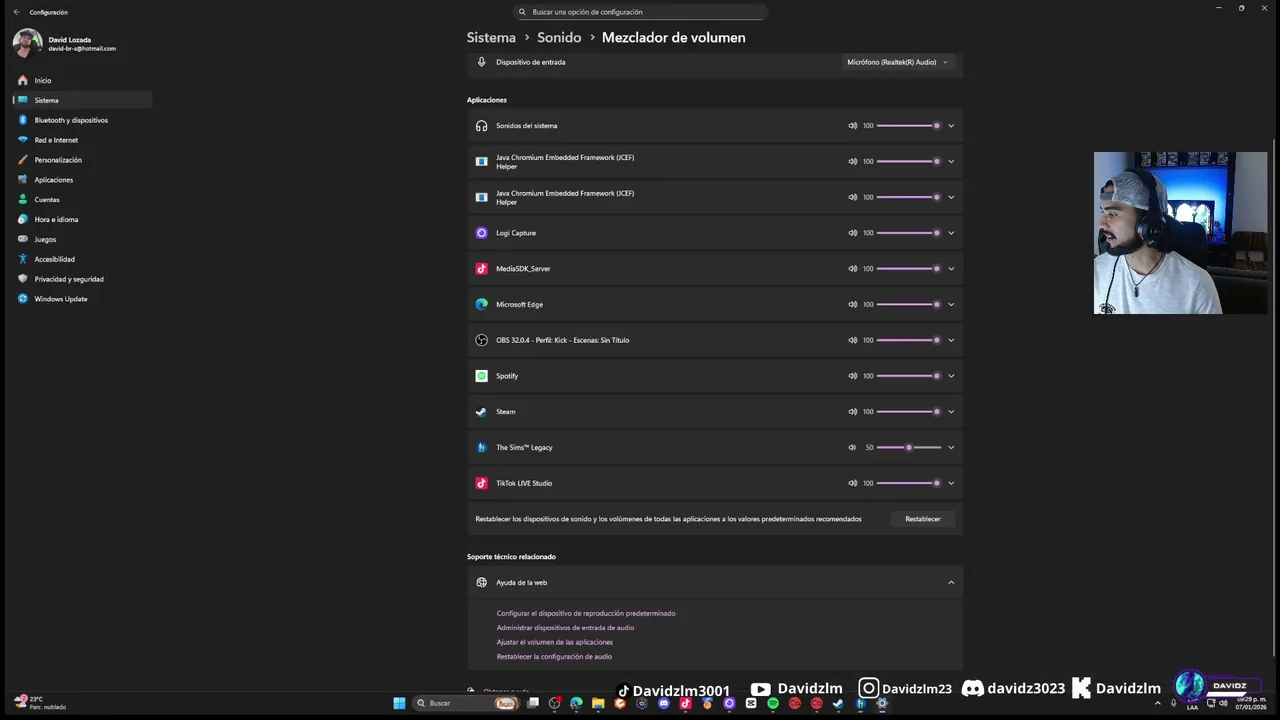This screenshot has height=720, width=1280.
Task: Mute Steam using its speaker icon
Action: tap(853, 412)
